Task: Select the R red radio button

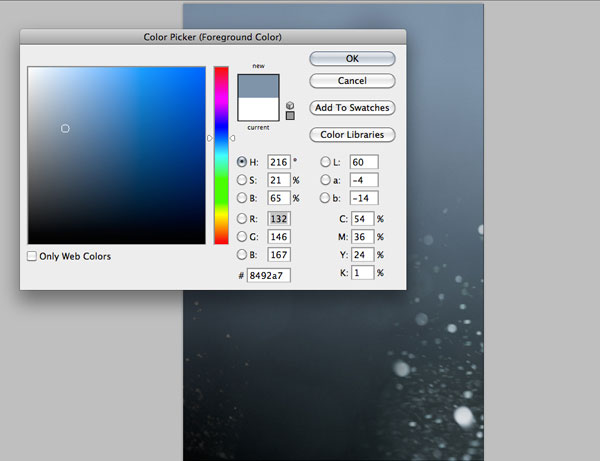Action: [x=242, y=218]
